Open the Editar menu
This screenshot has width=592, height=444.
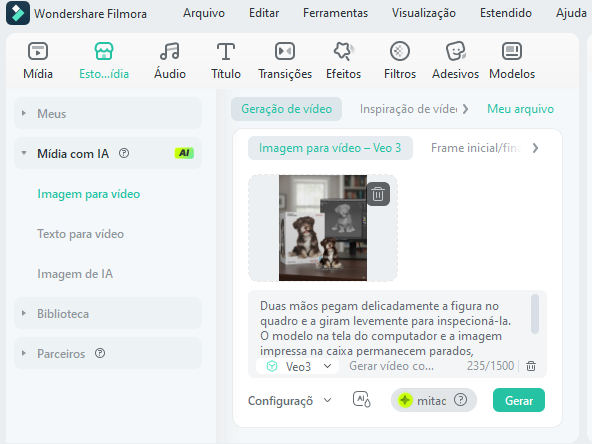point(264,13)
